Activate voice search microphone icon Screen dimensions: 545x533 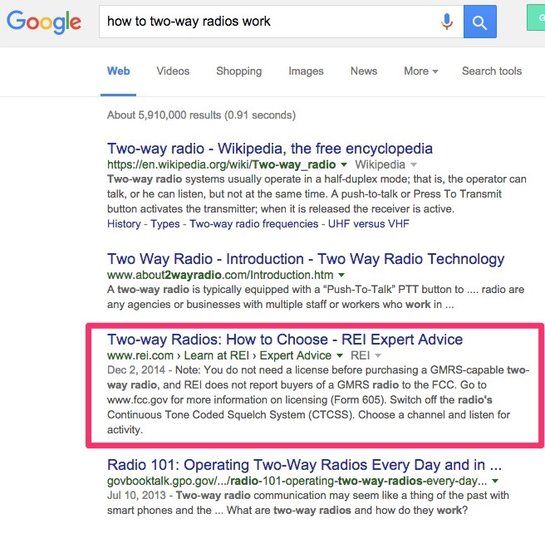pos(447,22)
